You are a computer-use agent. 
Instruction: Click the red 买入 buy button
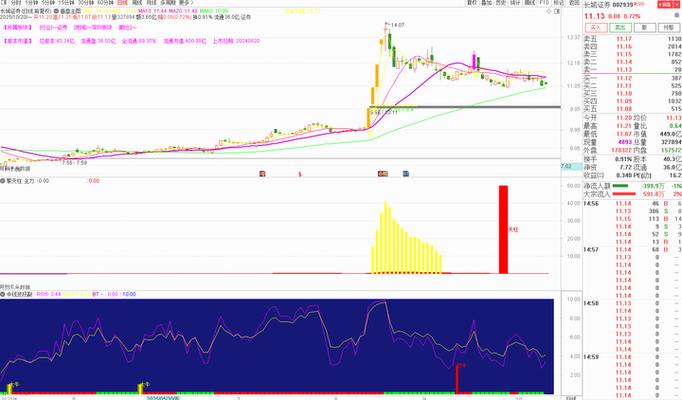pos(596,27)
